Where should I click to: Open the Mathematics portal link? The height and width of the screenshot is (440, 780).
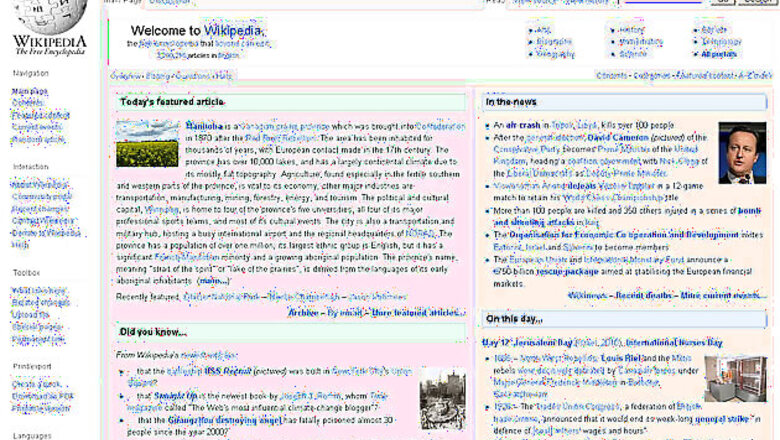pos(641,42)
